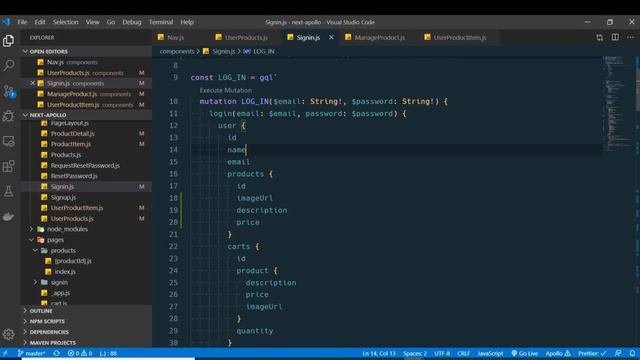Screen dimensions: 640x360
Task: Collapse the products folder
Action: click(x=62, y=251)
